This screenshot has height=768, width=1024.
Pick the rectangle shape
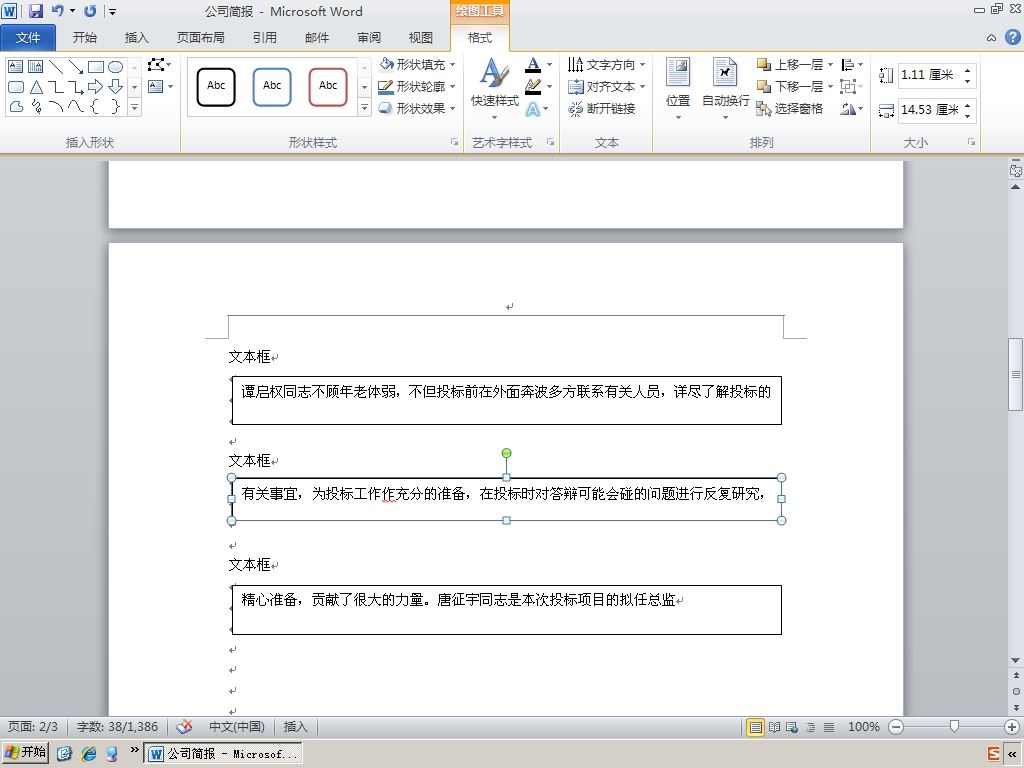96,67
